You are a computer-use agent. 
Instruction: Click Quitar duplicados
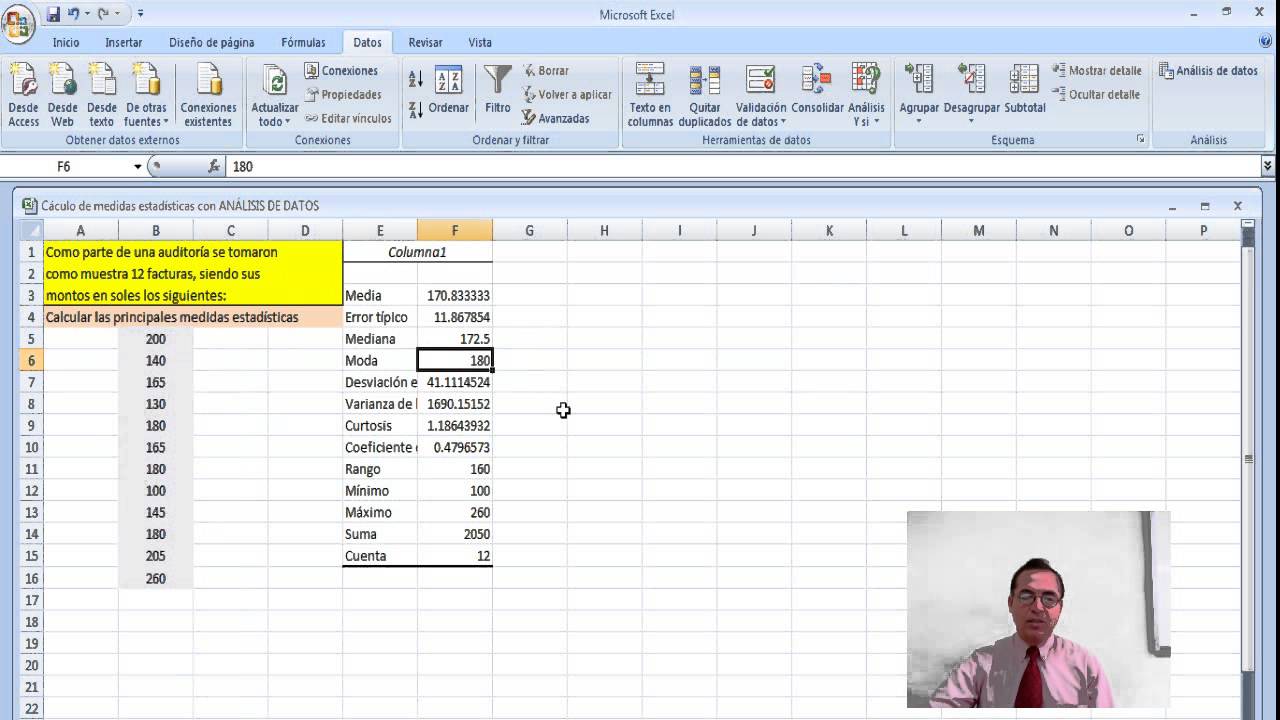(x=704, y=95)
